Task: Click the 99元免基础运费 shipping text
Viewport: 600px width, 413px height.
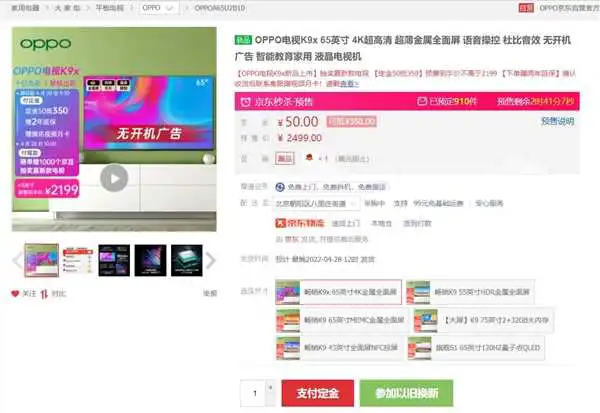Action: click(x=438, y=203)
